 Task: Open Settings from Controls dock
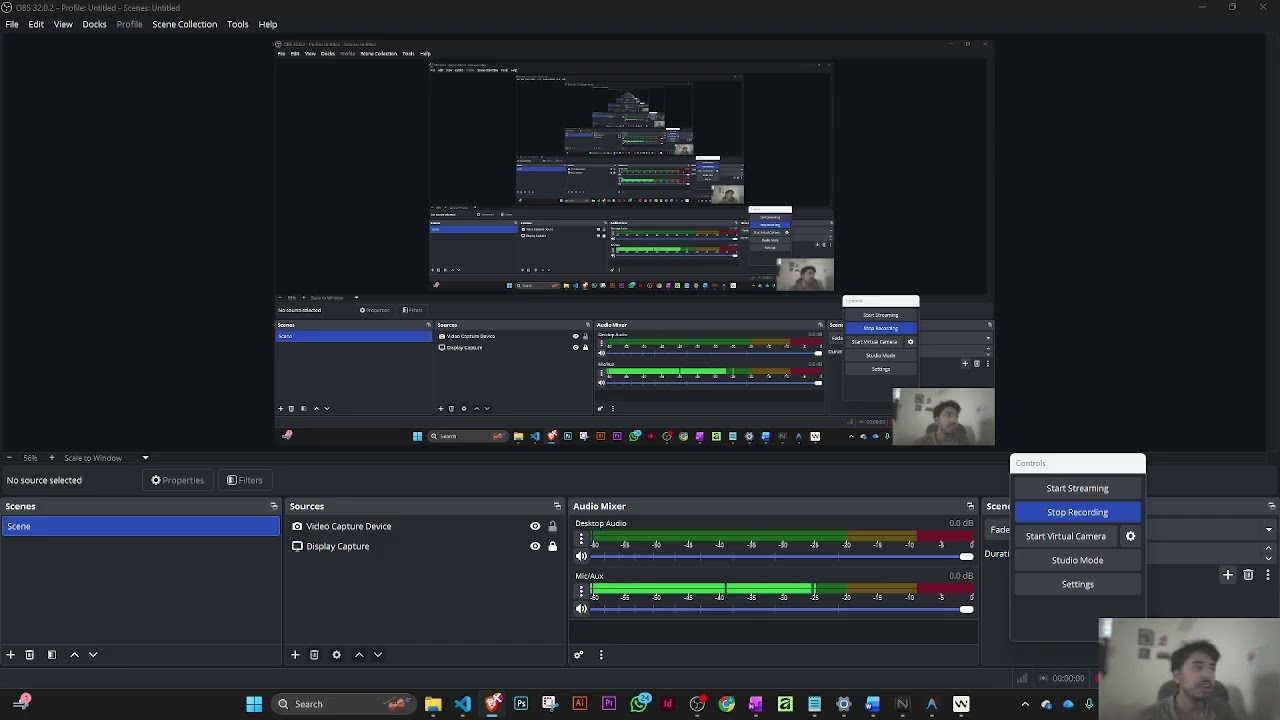click(1077, 584)
